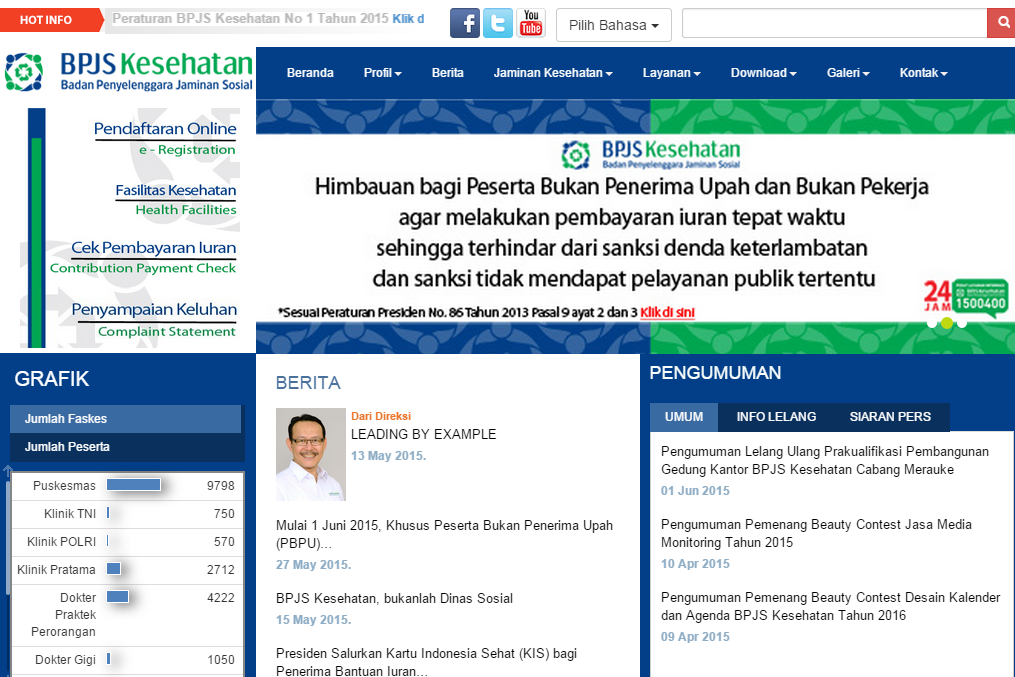Open the Pilih Bahasa language dropdown
This screenshot has height=677, width=1015.
pyautogui.click(x=613, y=25)
